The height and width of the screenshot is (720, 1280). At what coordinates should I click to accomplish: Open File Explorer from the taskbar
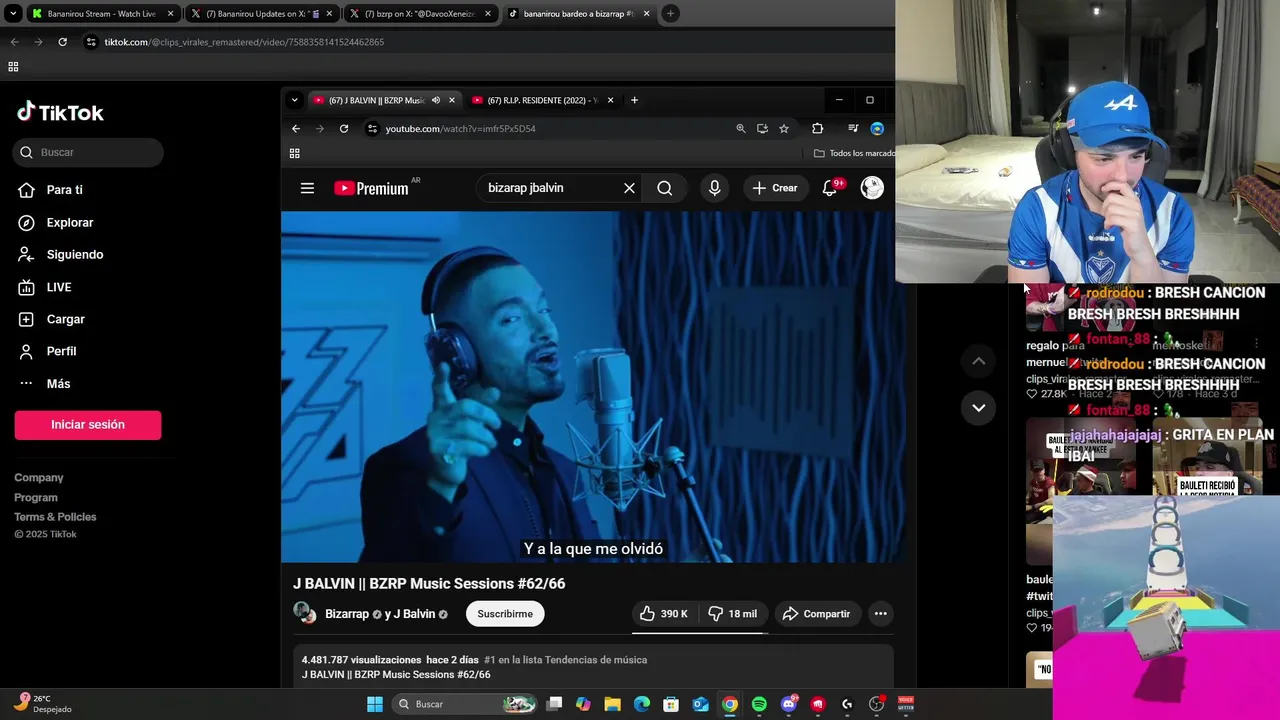613,704
